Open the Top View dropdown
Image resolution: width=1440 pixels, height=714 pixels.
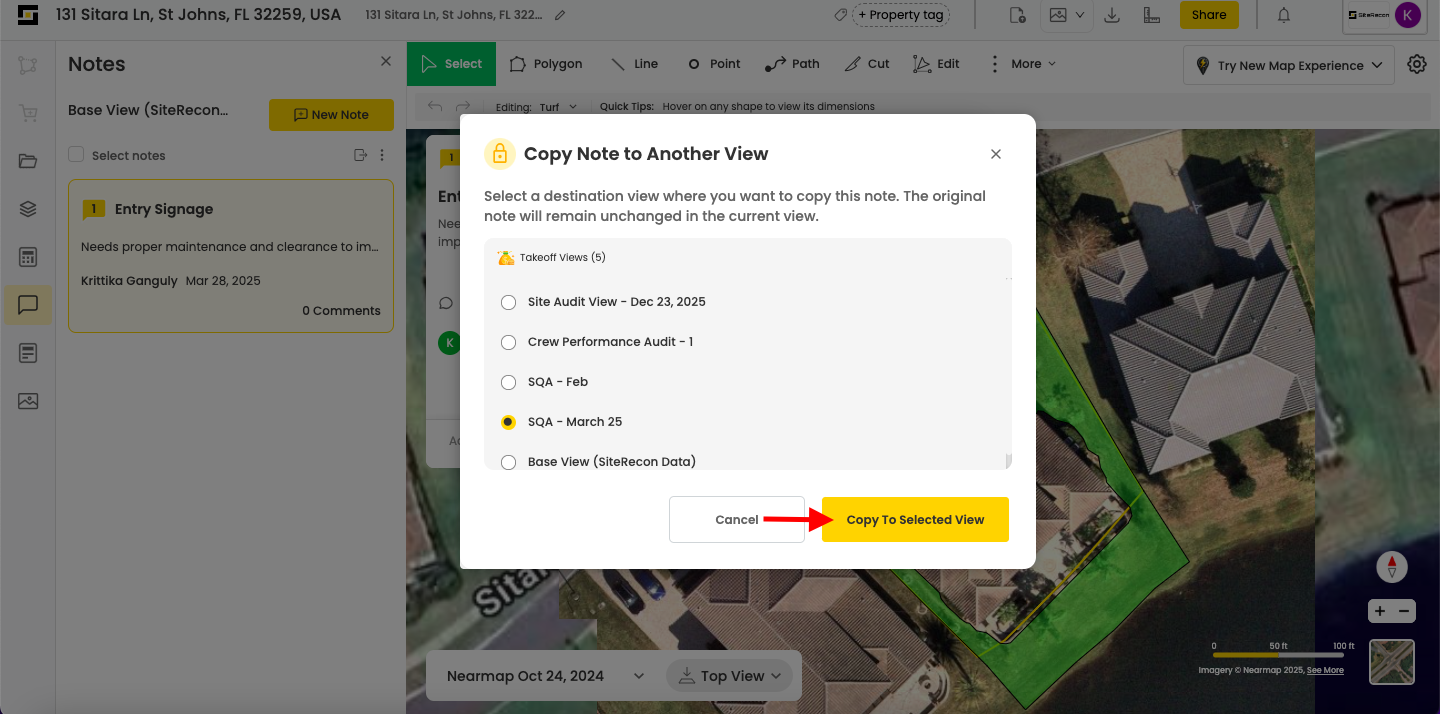(x=728, y=676)
